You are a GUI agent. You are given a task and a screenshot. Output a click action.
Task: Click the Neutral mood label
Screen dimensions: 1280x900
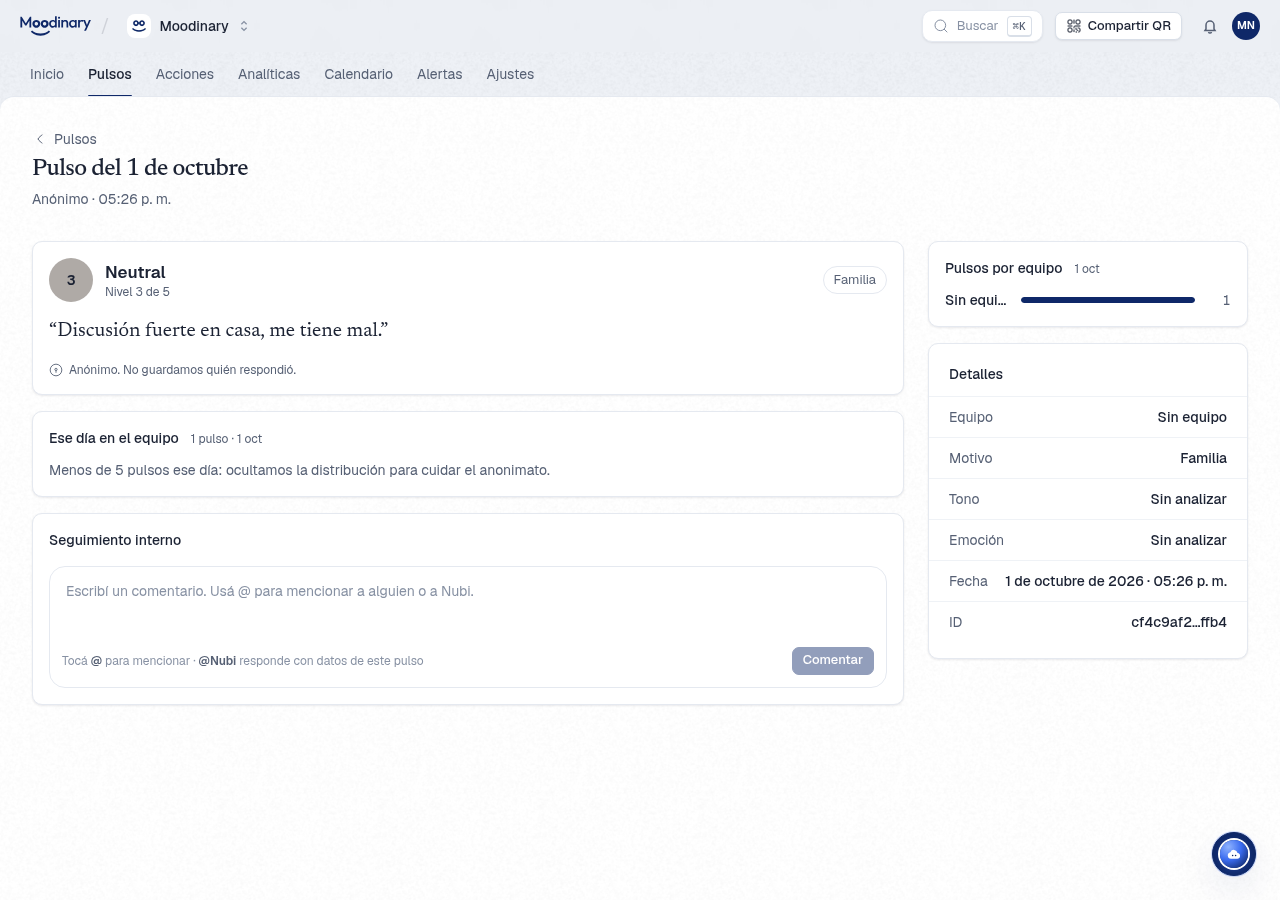click(135, 272)
